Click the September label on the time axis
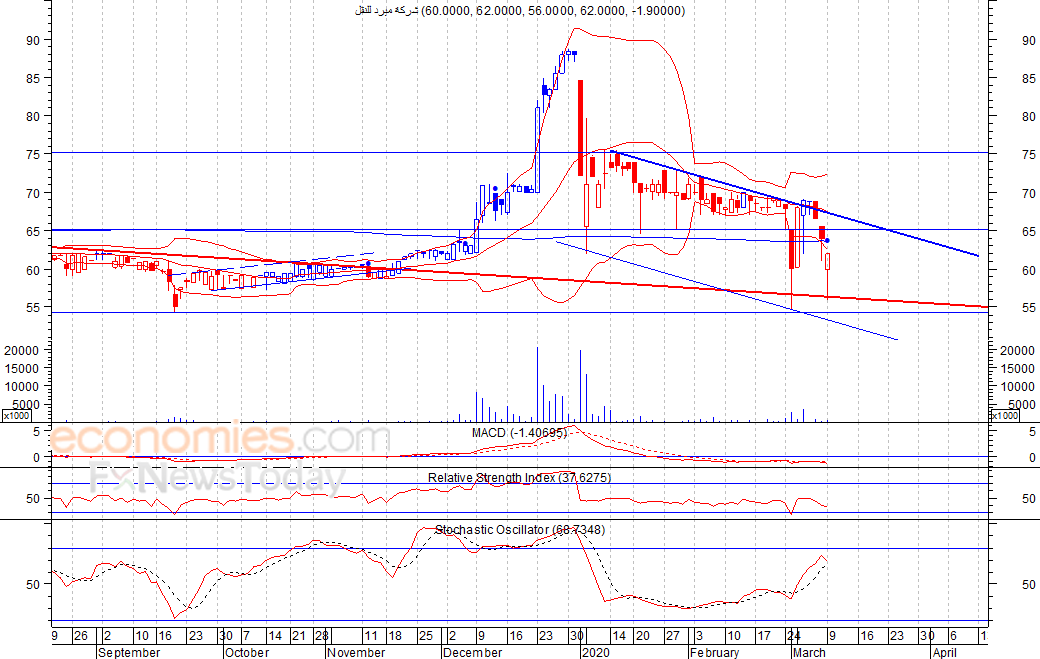The width and height of the screenshot is (1040, 659). (x=129, y=652)
